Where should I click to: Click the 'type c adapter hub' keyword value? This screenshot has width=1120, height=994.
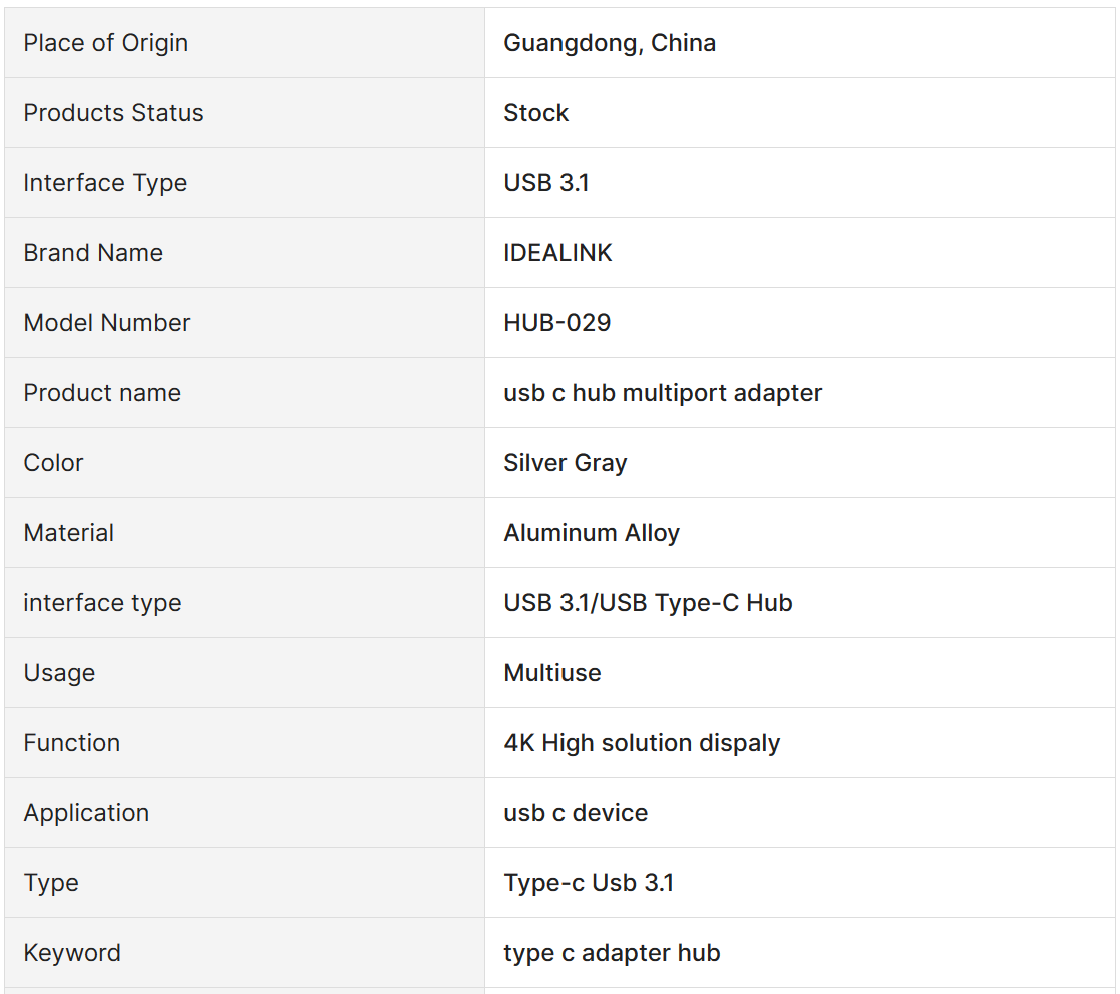[x=611, y=953]
